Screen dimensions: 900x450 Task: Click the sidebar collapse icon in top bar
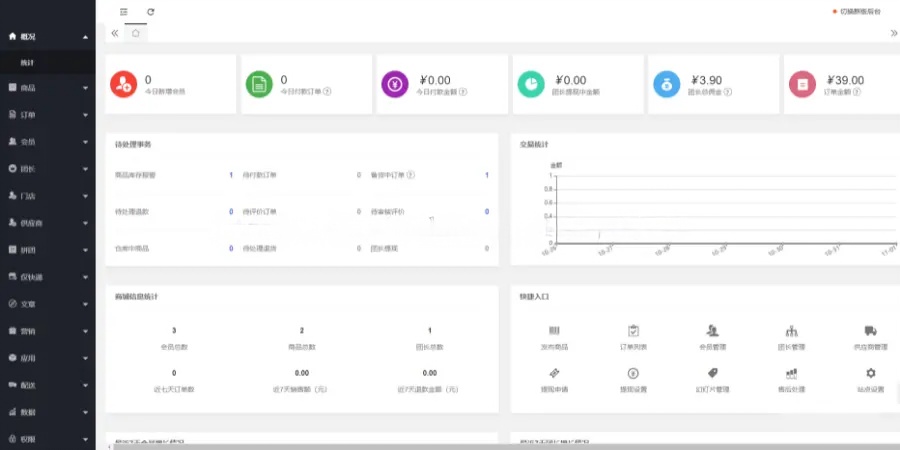click(124, 11)
